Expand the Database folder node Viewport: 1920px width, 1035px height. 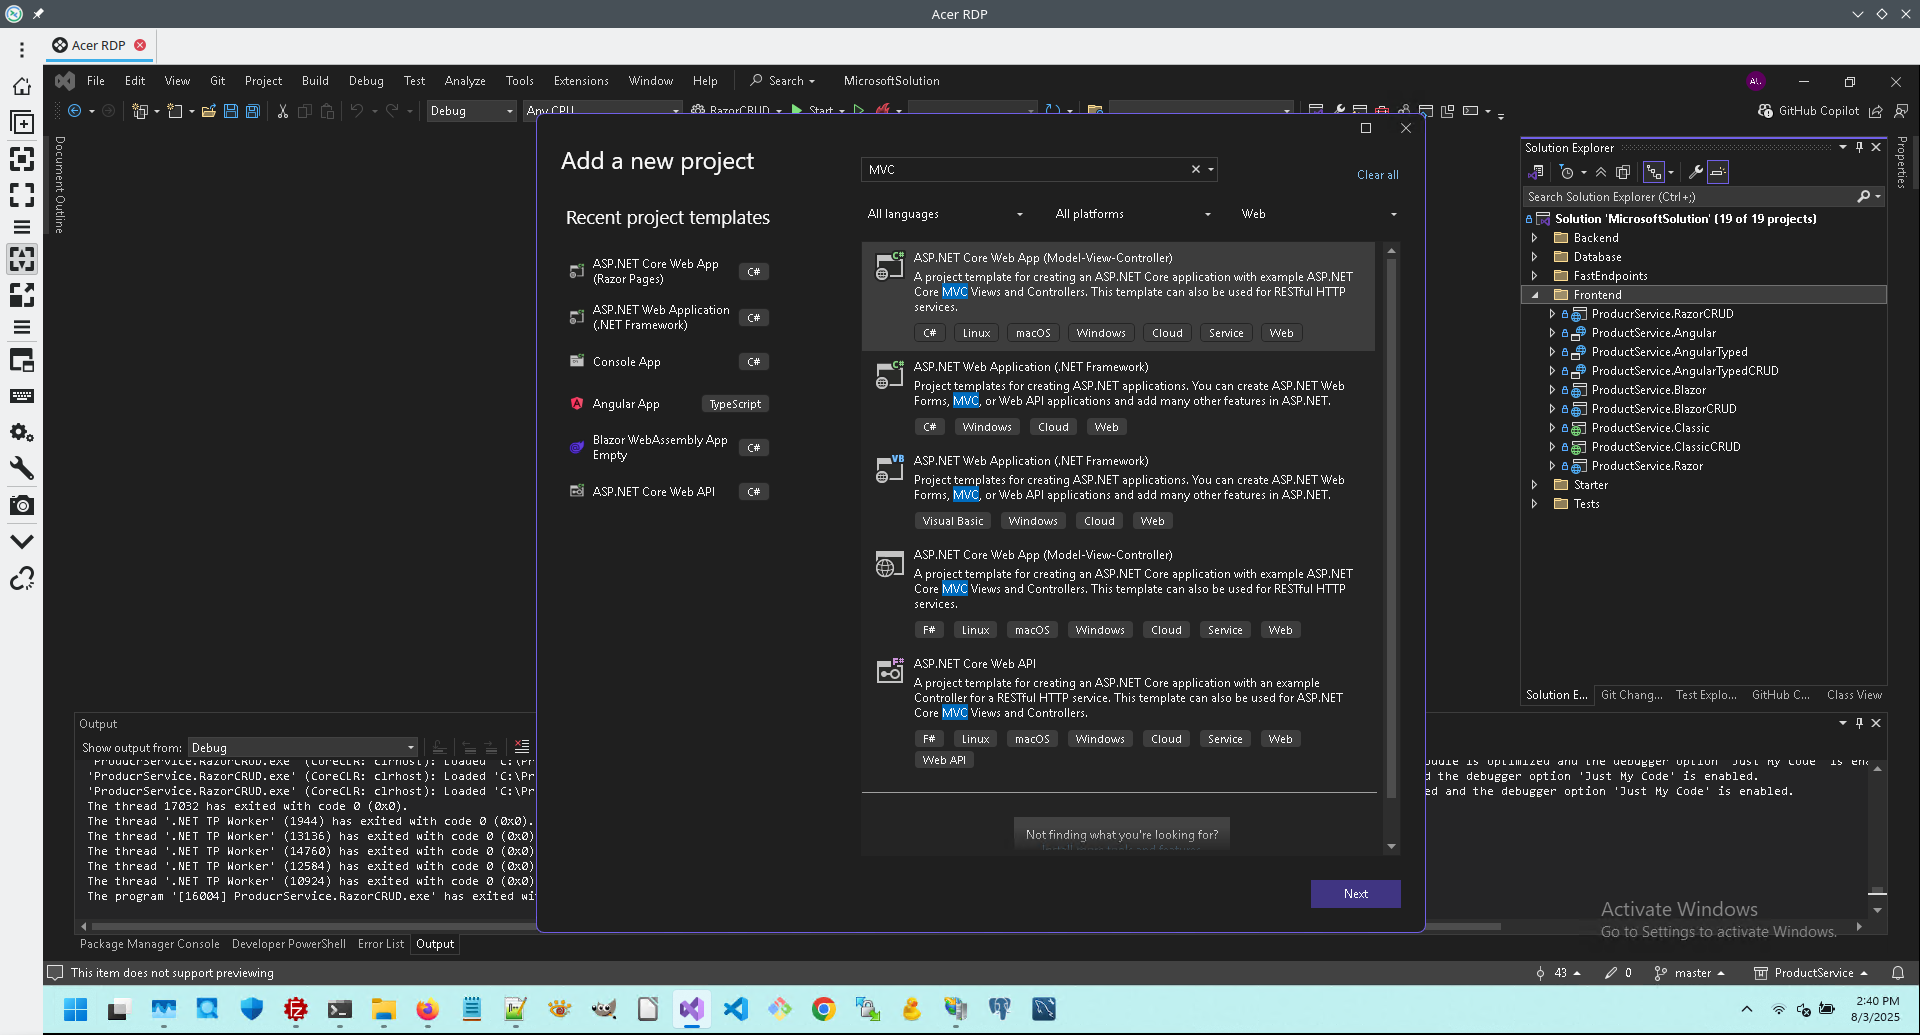1535,257
